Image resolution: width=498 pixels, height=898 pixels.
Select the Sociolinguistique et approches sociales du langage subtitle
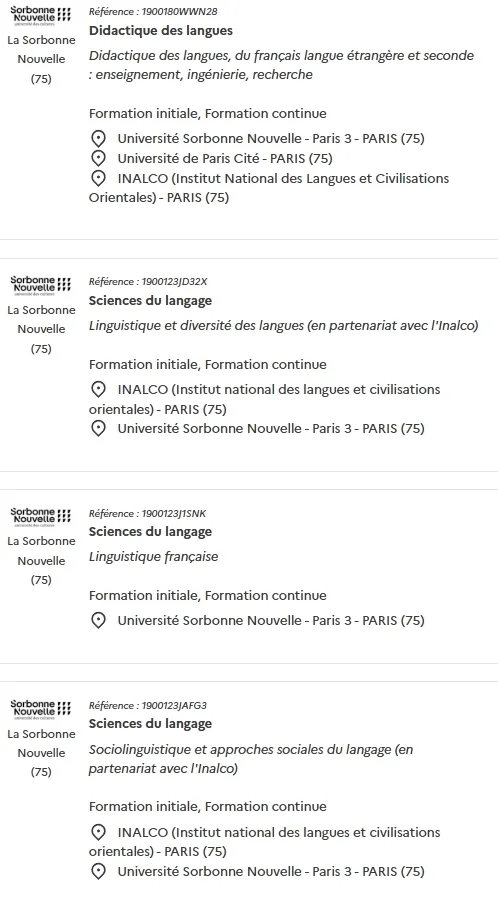click(251, 759)
